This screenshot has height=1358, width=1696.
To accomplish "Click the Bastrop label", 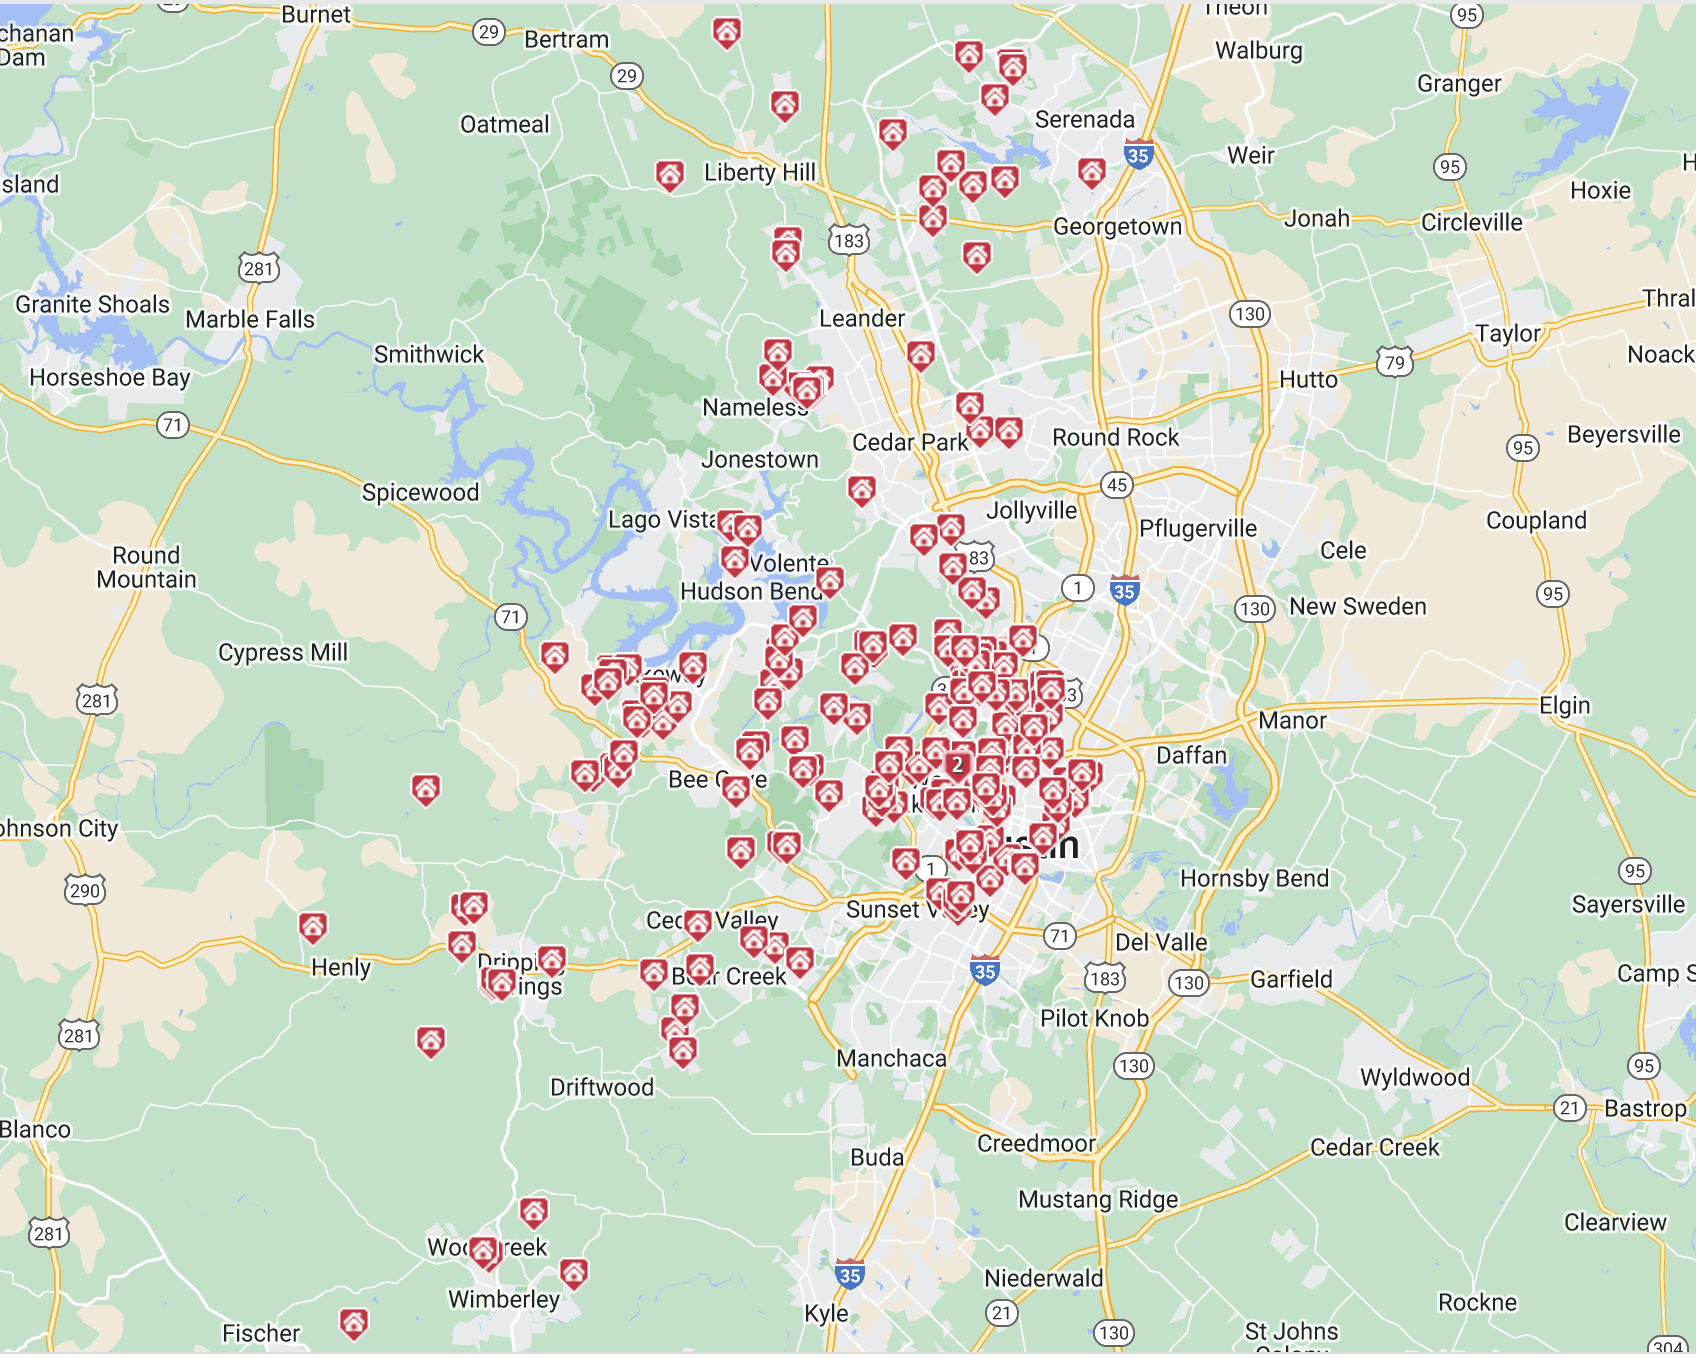I will [1645, 1109].
